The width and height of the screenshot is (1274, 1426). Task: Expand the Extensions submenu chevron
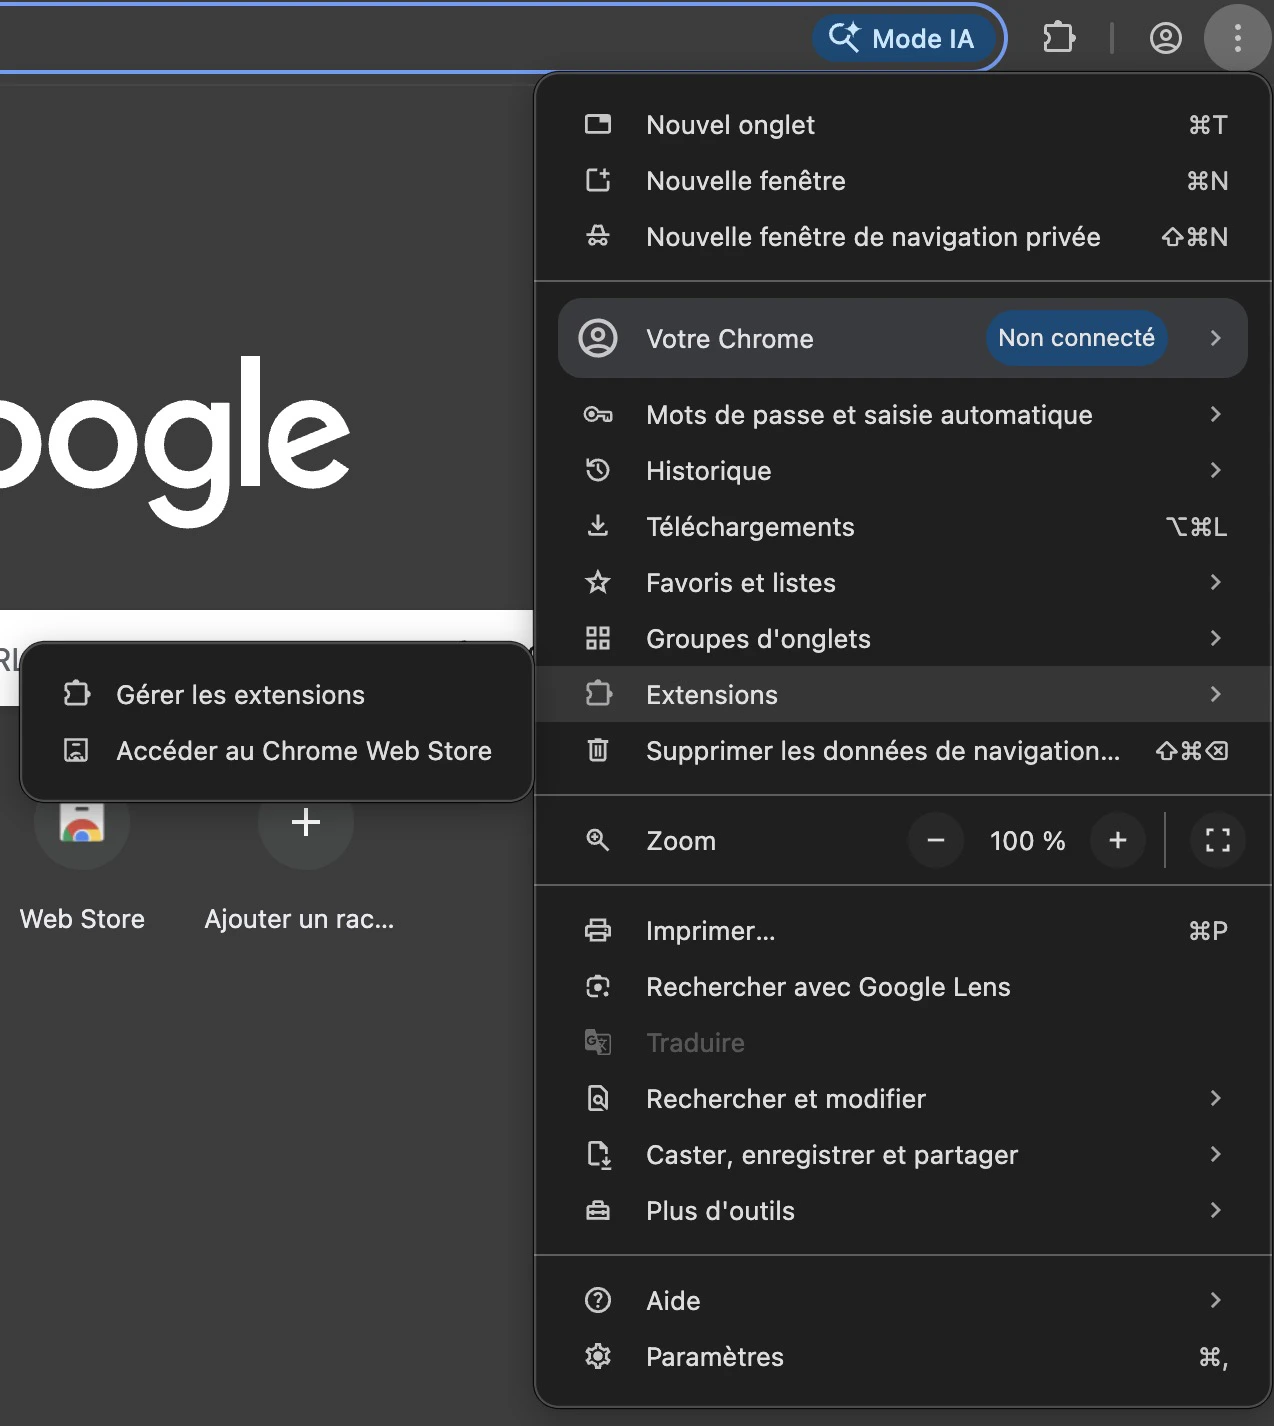[1215, 694]
